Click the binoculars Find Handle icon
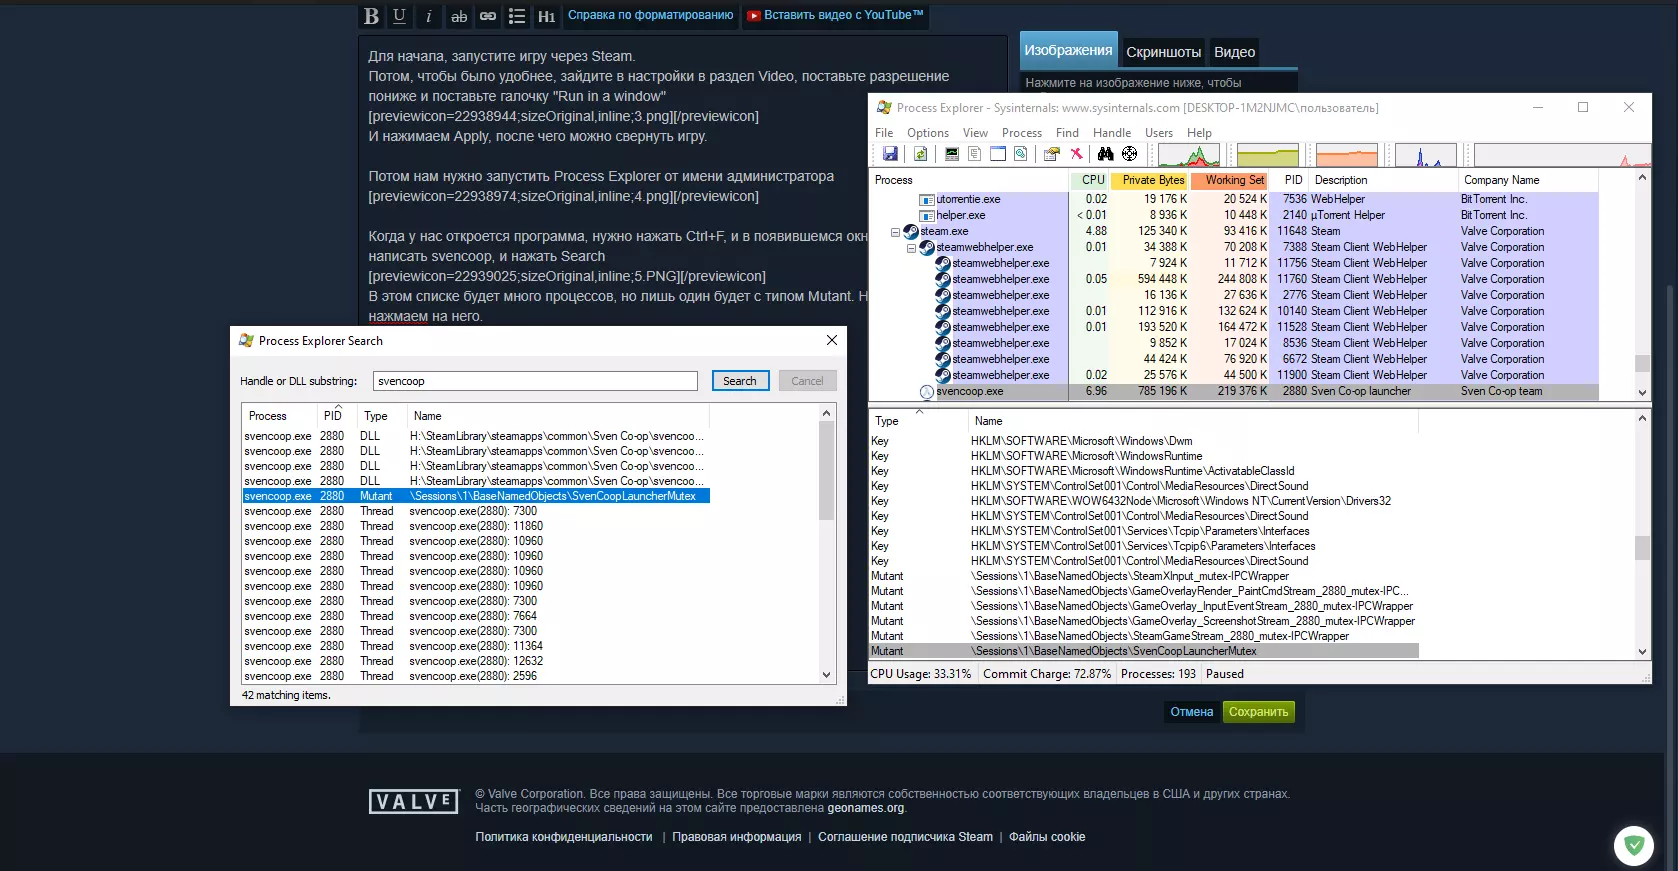The width and height of the screenshot is (1678, 871). pyautogui.click(x=1105, y=154)
